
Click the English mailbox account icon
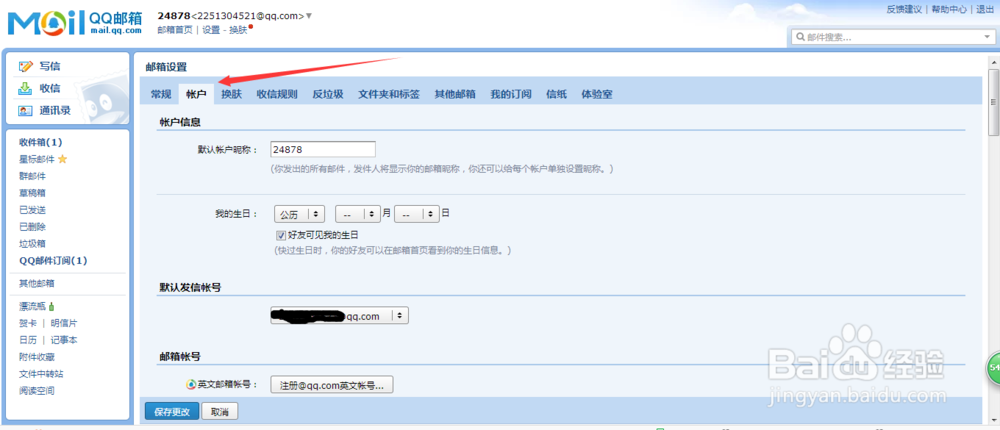click(190, 385)
